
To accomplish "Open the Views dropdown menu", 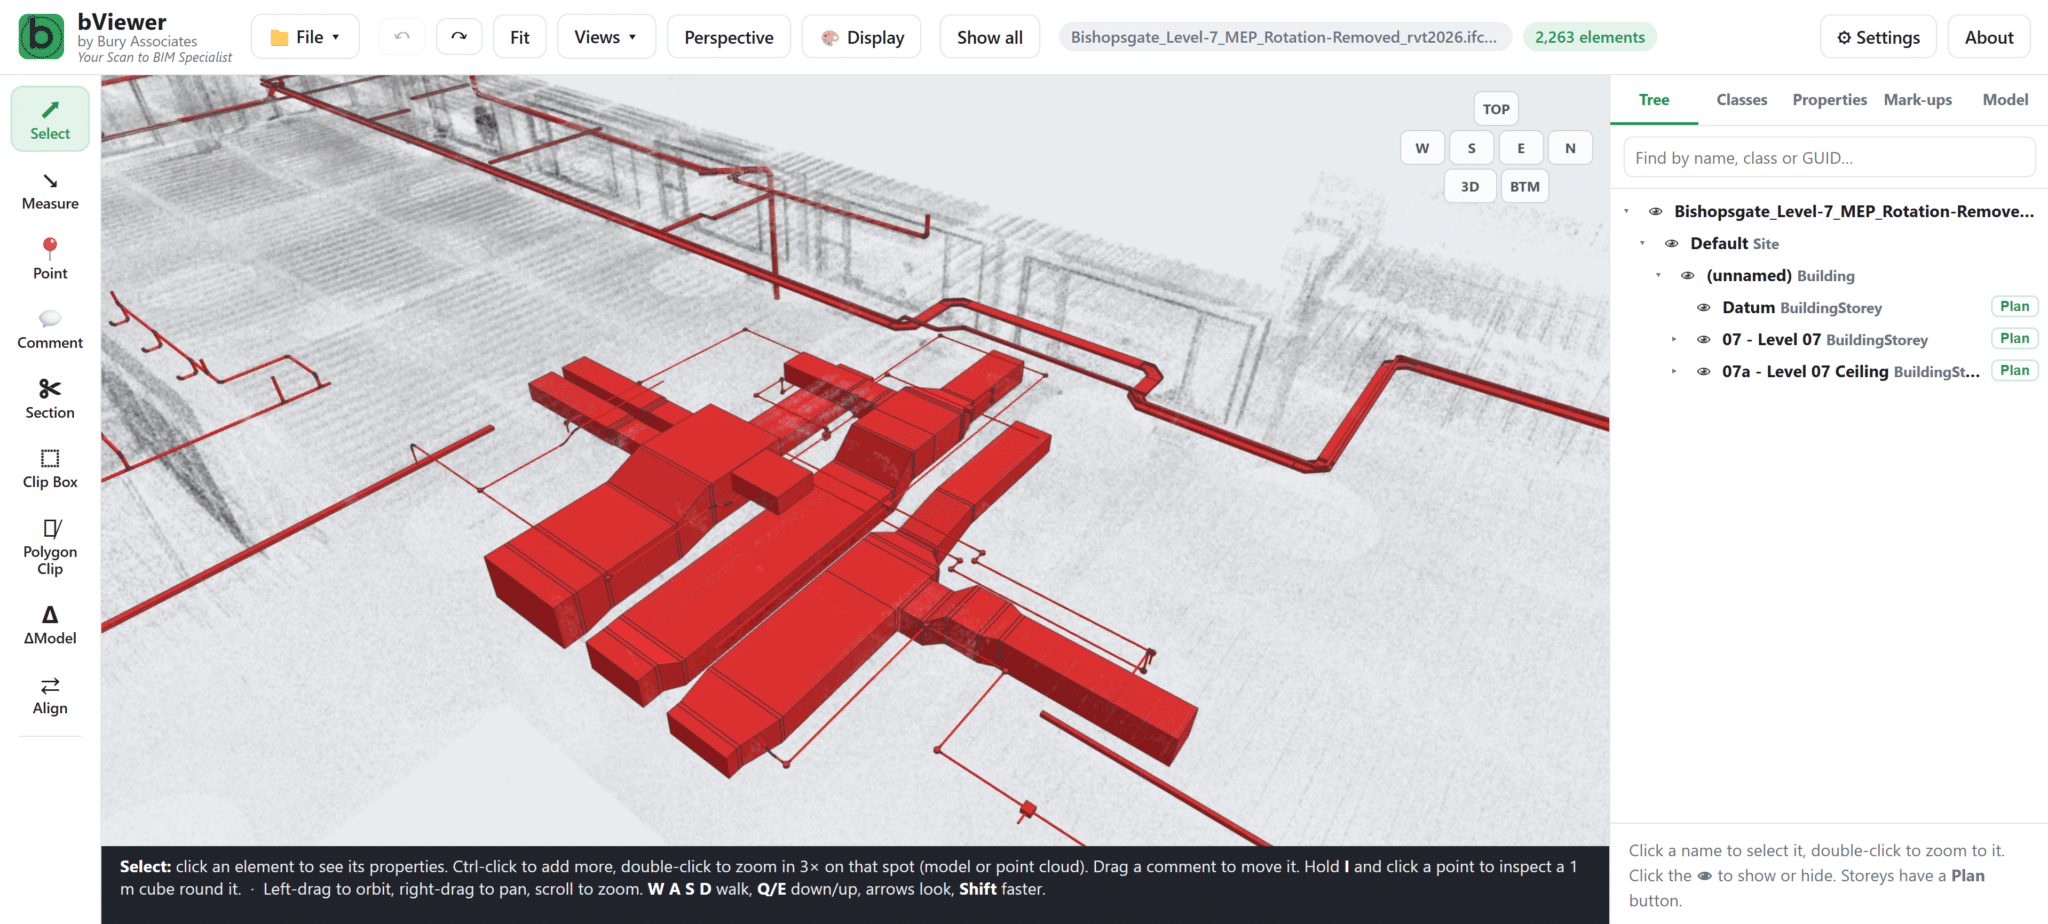I will pos(606,37).
